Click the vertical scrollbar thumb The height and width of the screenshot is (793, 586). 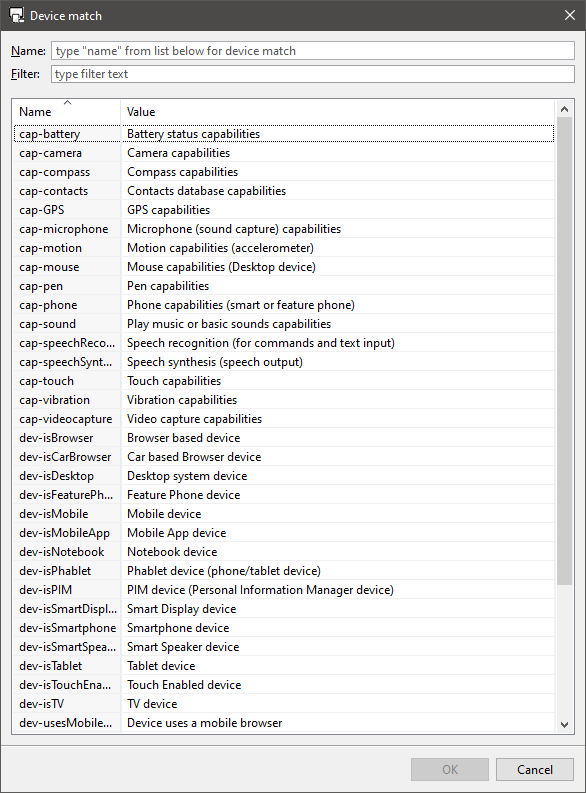coord(565,351)
